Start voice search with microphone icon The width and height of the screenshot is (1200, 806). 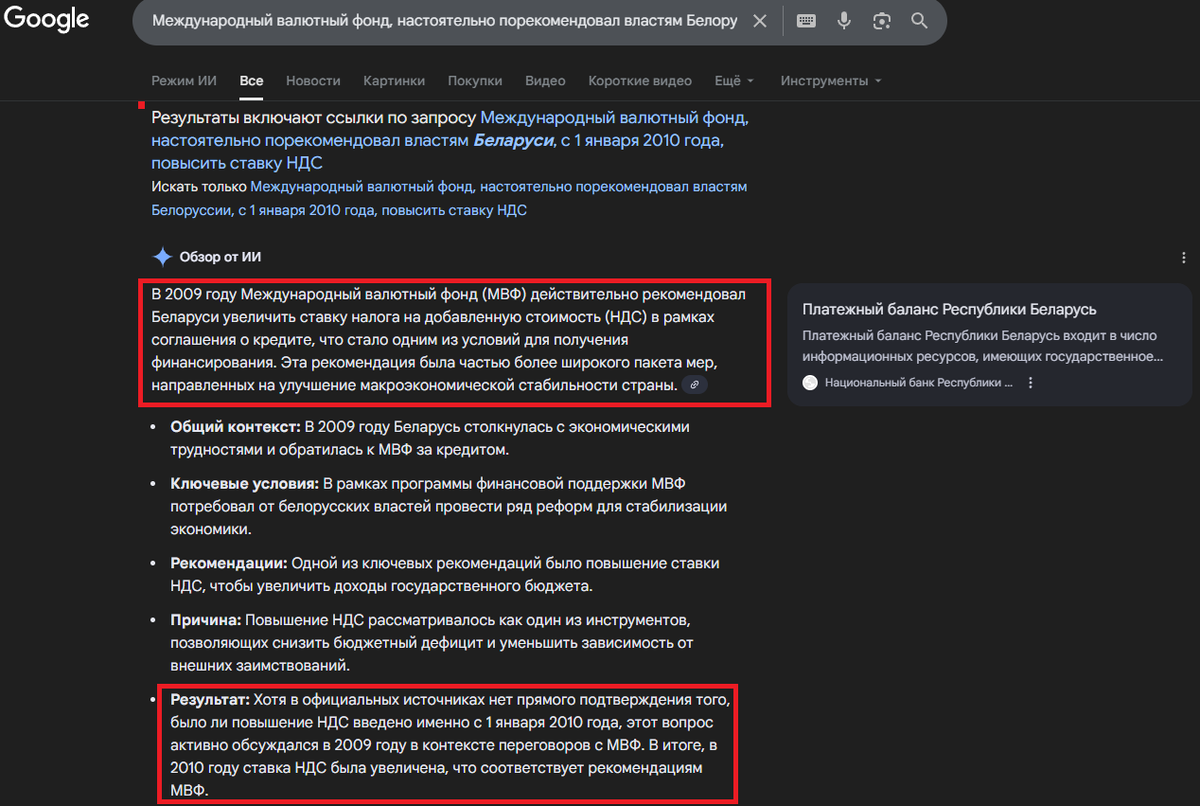[x=844, y=21]
